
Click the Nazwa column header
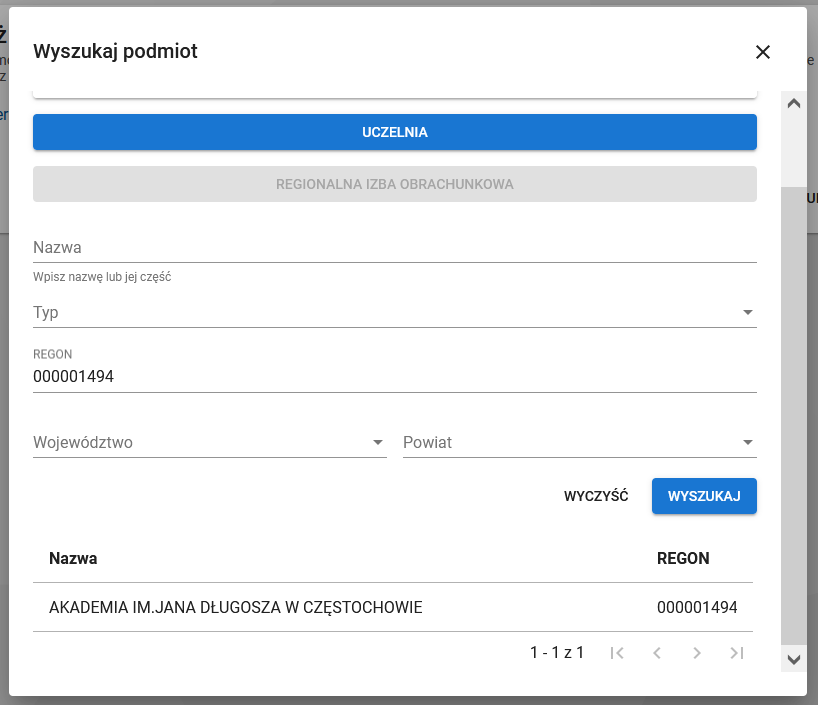pos(73,558)
